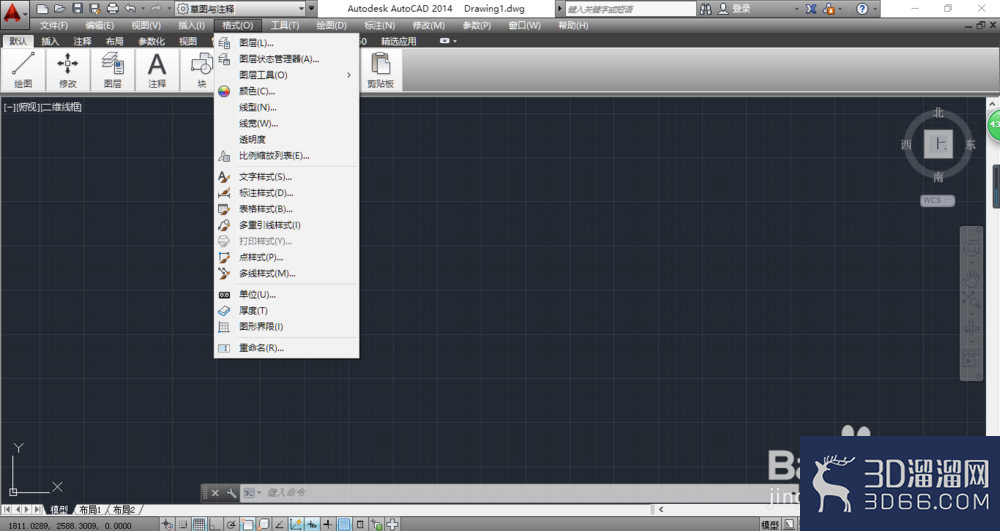Click the Plot printer icon

(113, 9)
